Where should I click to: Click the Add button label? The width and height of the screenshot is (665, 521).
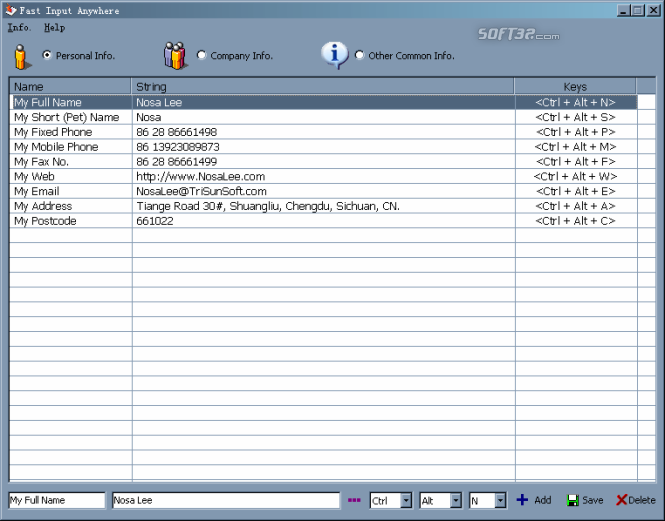click(542, 500)
